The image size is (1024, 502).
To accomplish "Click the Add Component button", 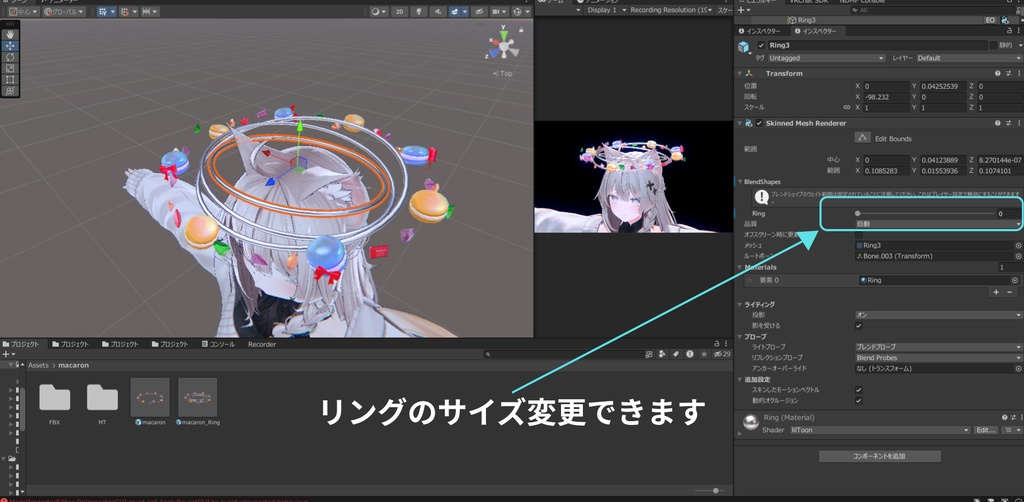I will coord(880,456).
